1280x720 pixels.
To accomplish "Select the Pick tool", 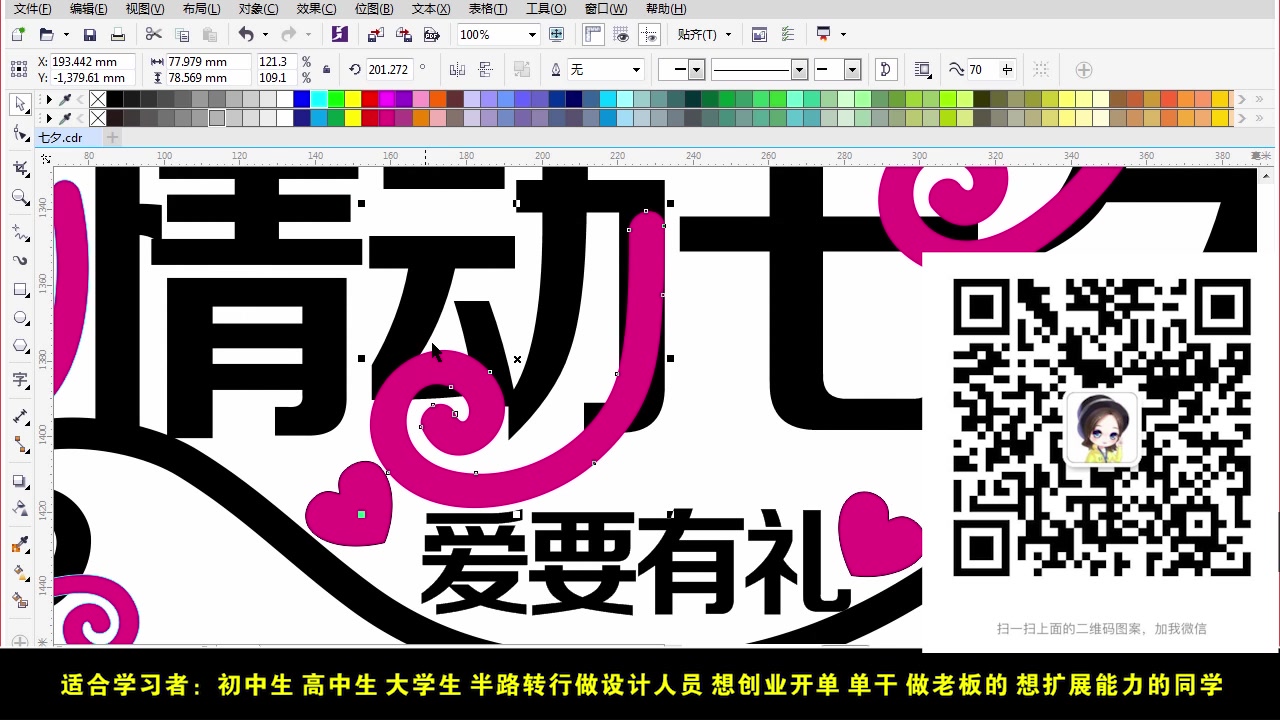I will [18, 105].
